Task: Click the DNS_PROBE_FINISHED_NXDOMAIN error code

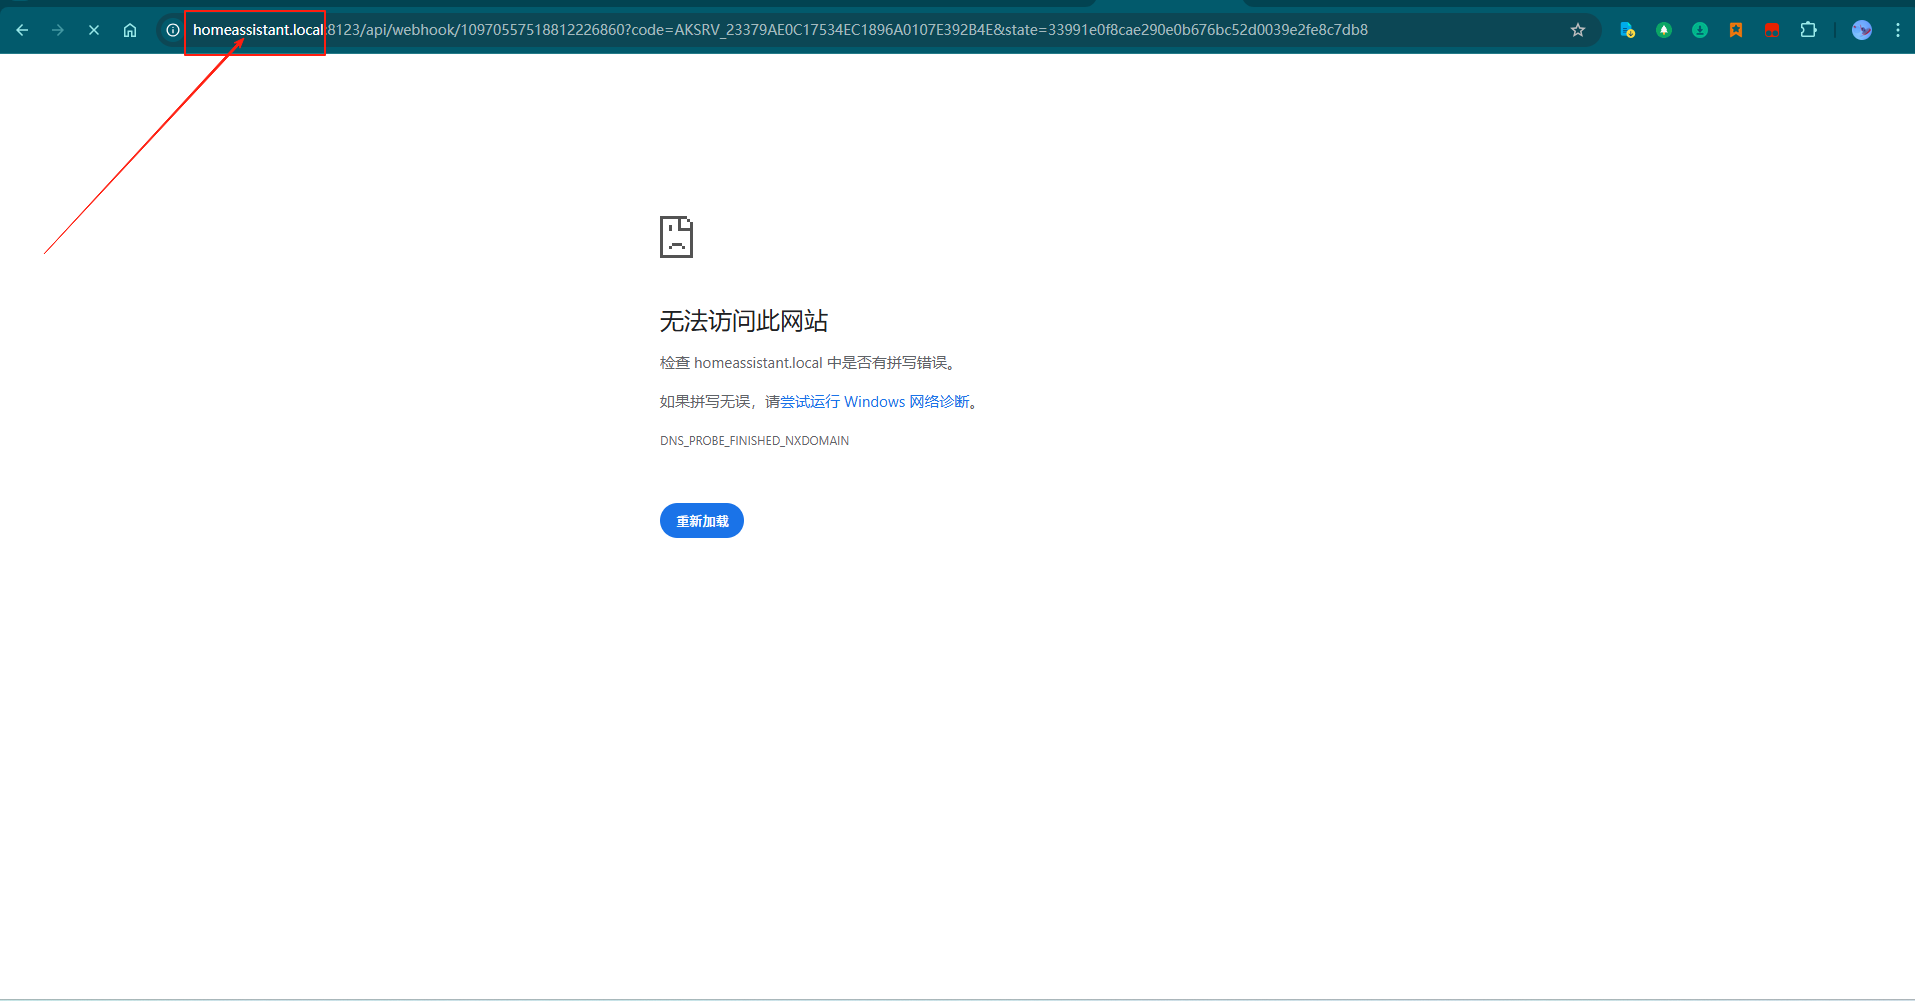Action: point(754,441)
